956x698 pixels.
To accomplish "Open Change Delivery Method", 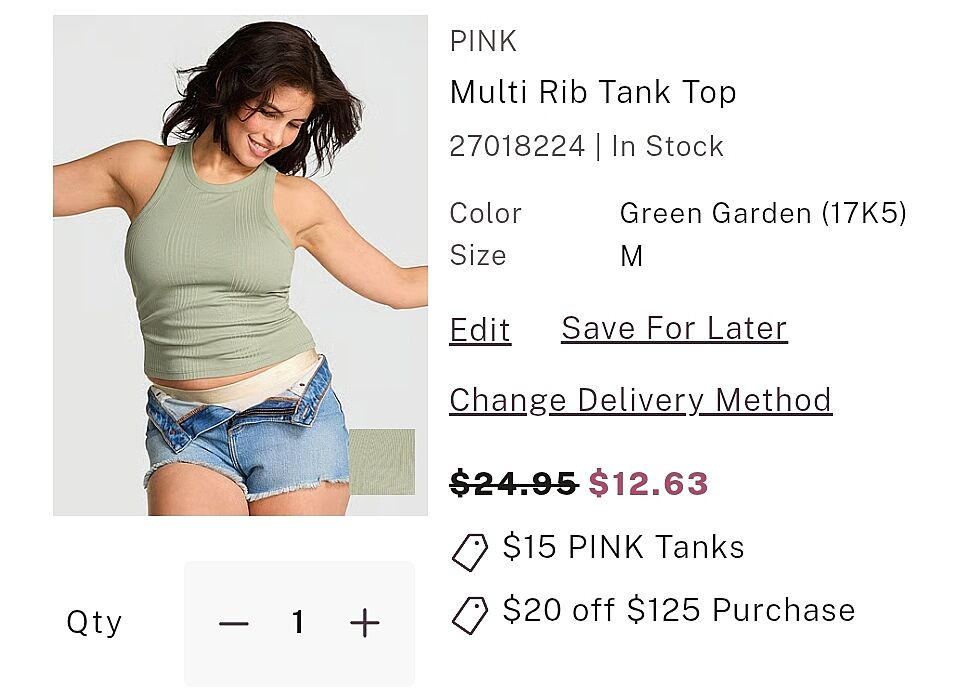I will pyautogui.click(x=640, y=400).
